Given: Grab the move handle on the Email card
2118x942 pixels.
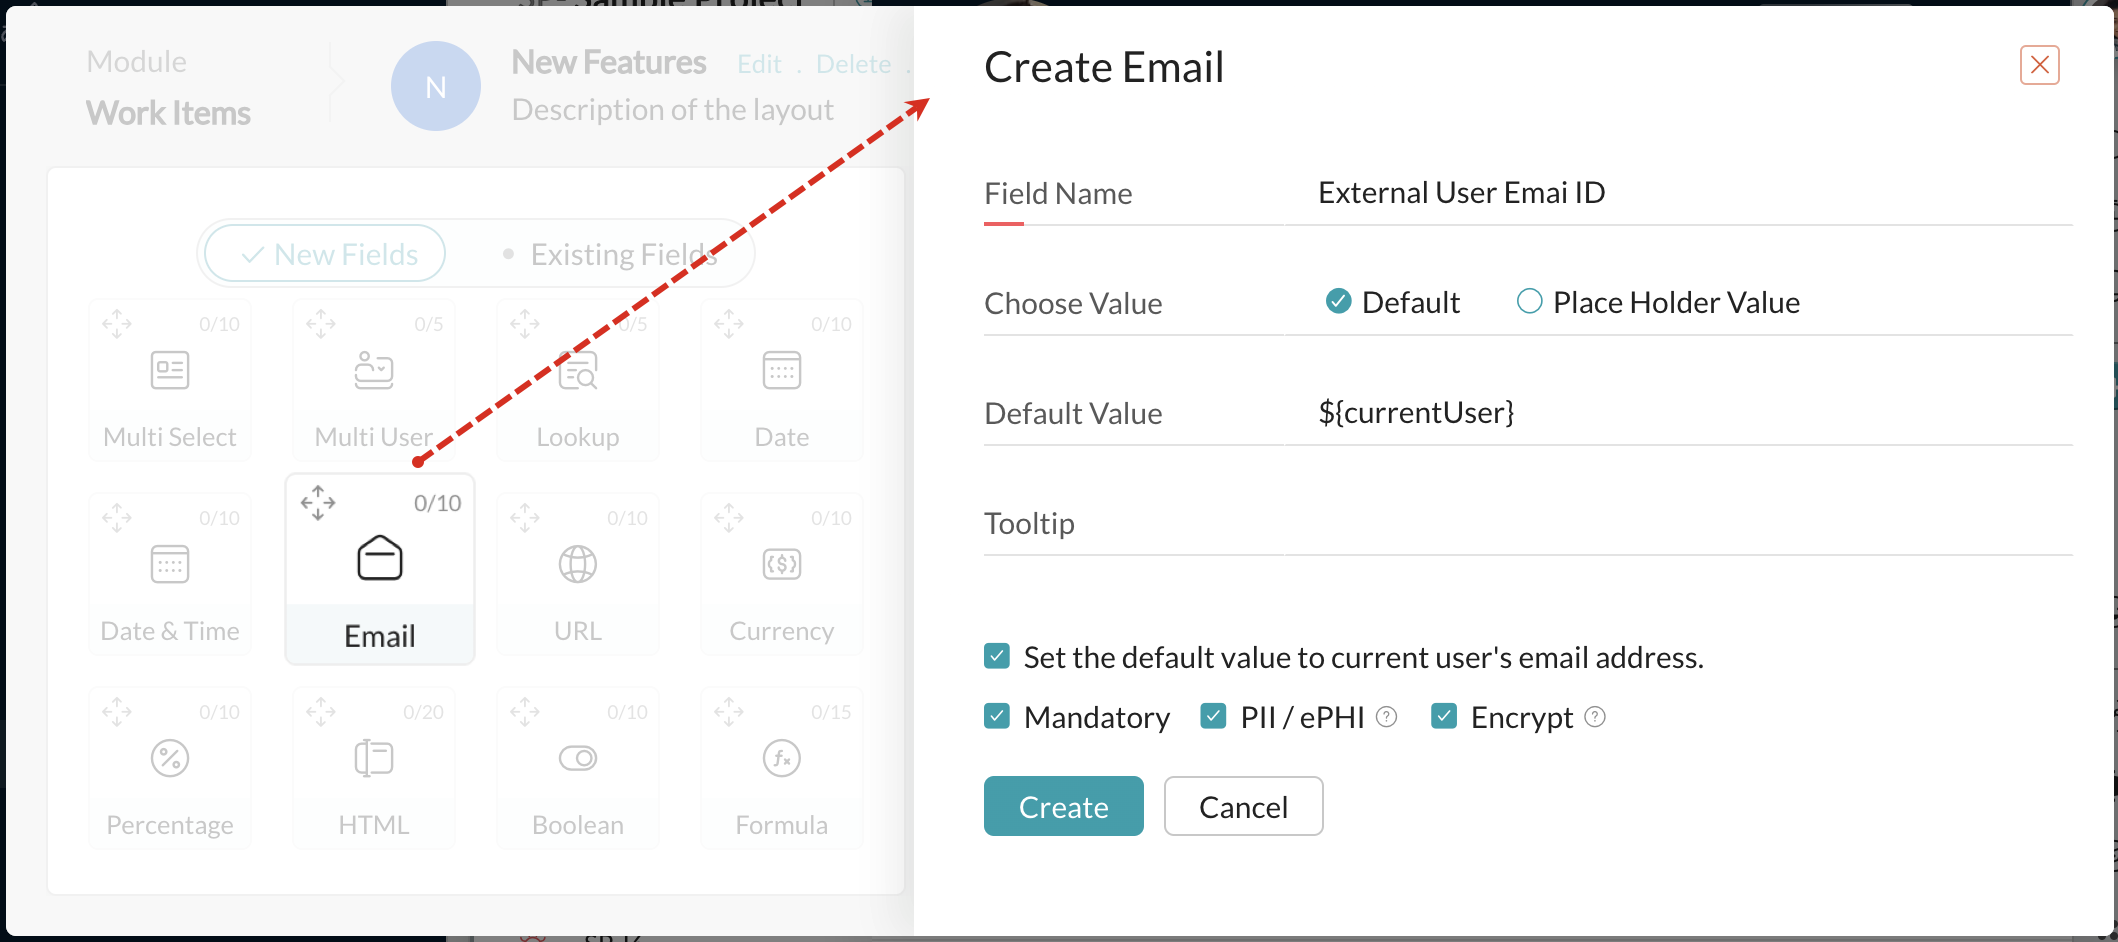Looking at the screenshot, I should (x=318, y=502).
